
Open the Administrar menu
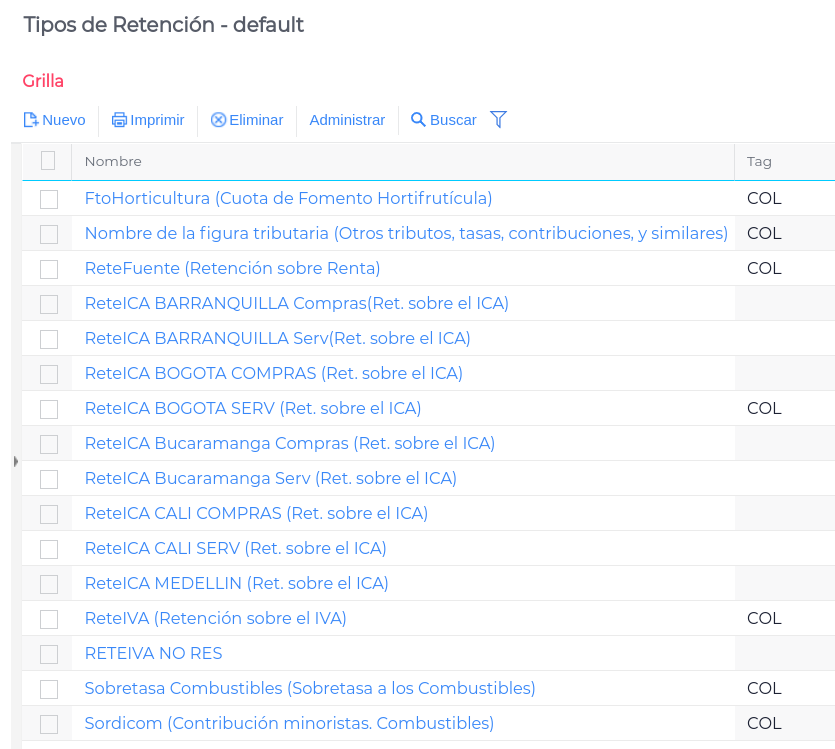[x=347, y=120]
